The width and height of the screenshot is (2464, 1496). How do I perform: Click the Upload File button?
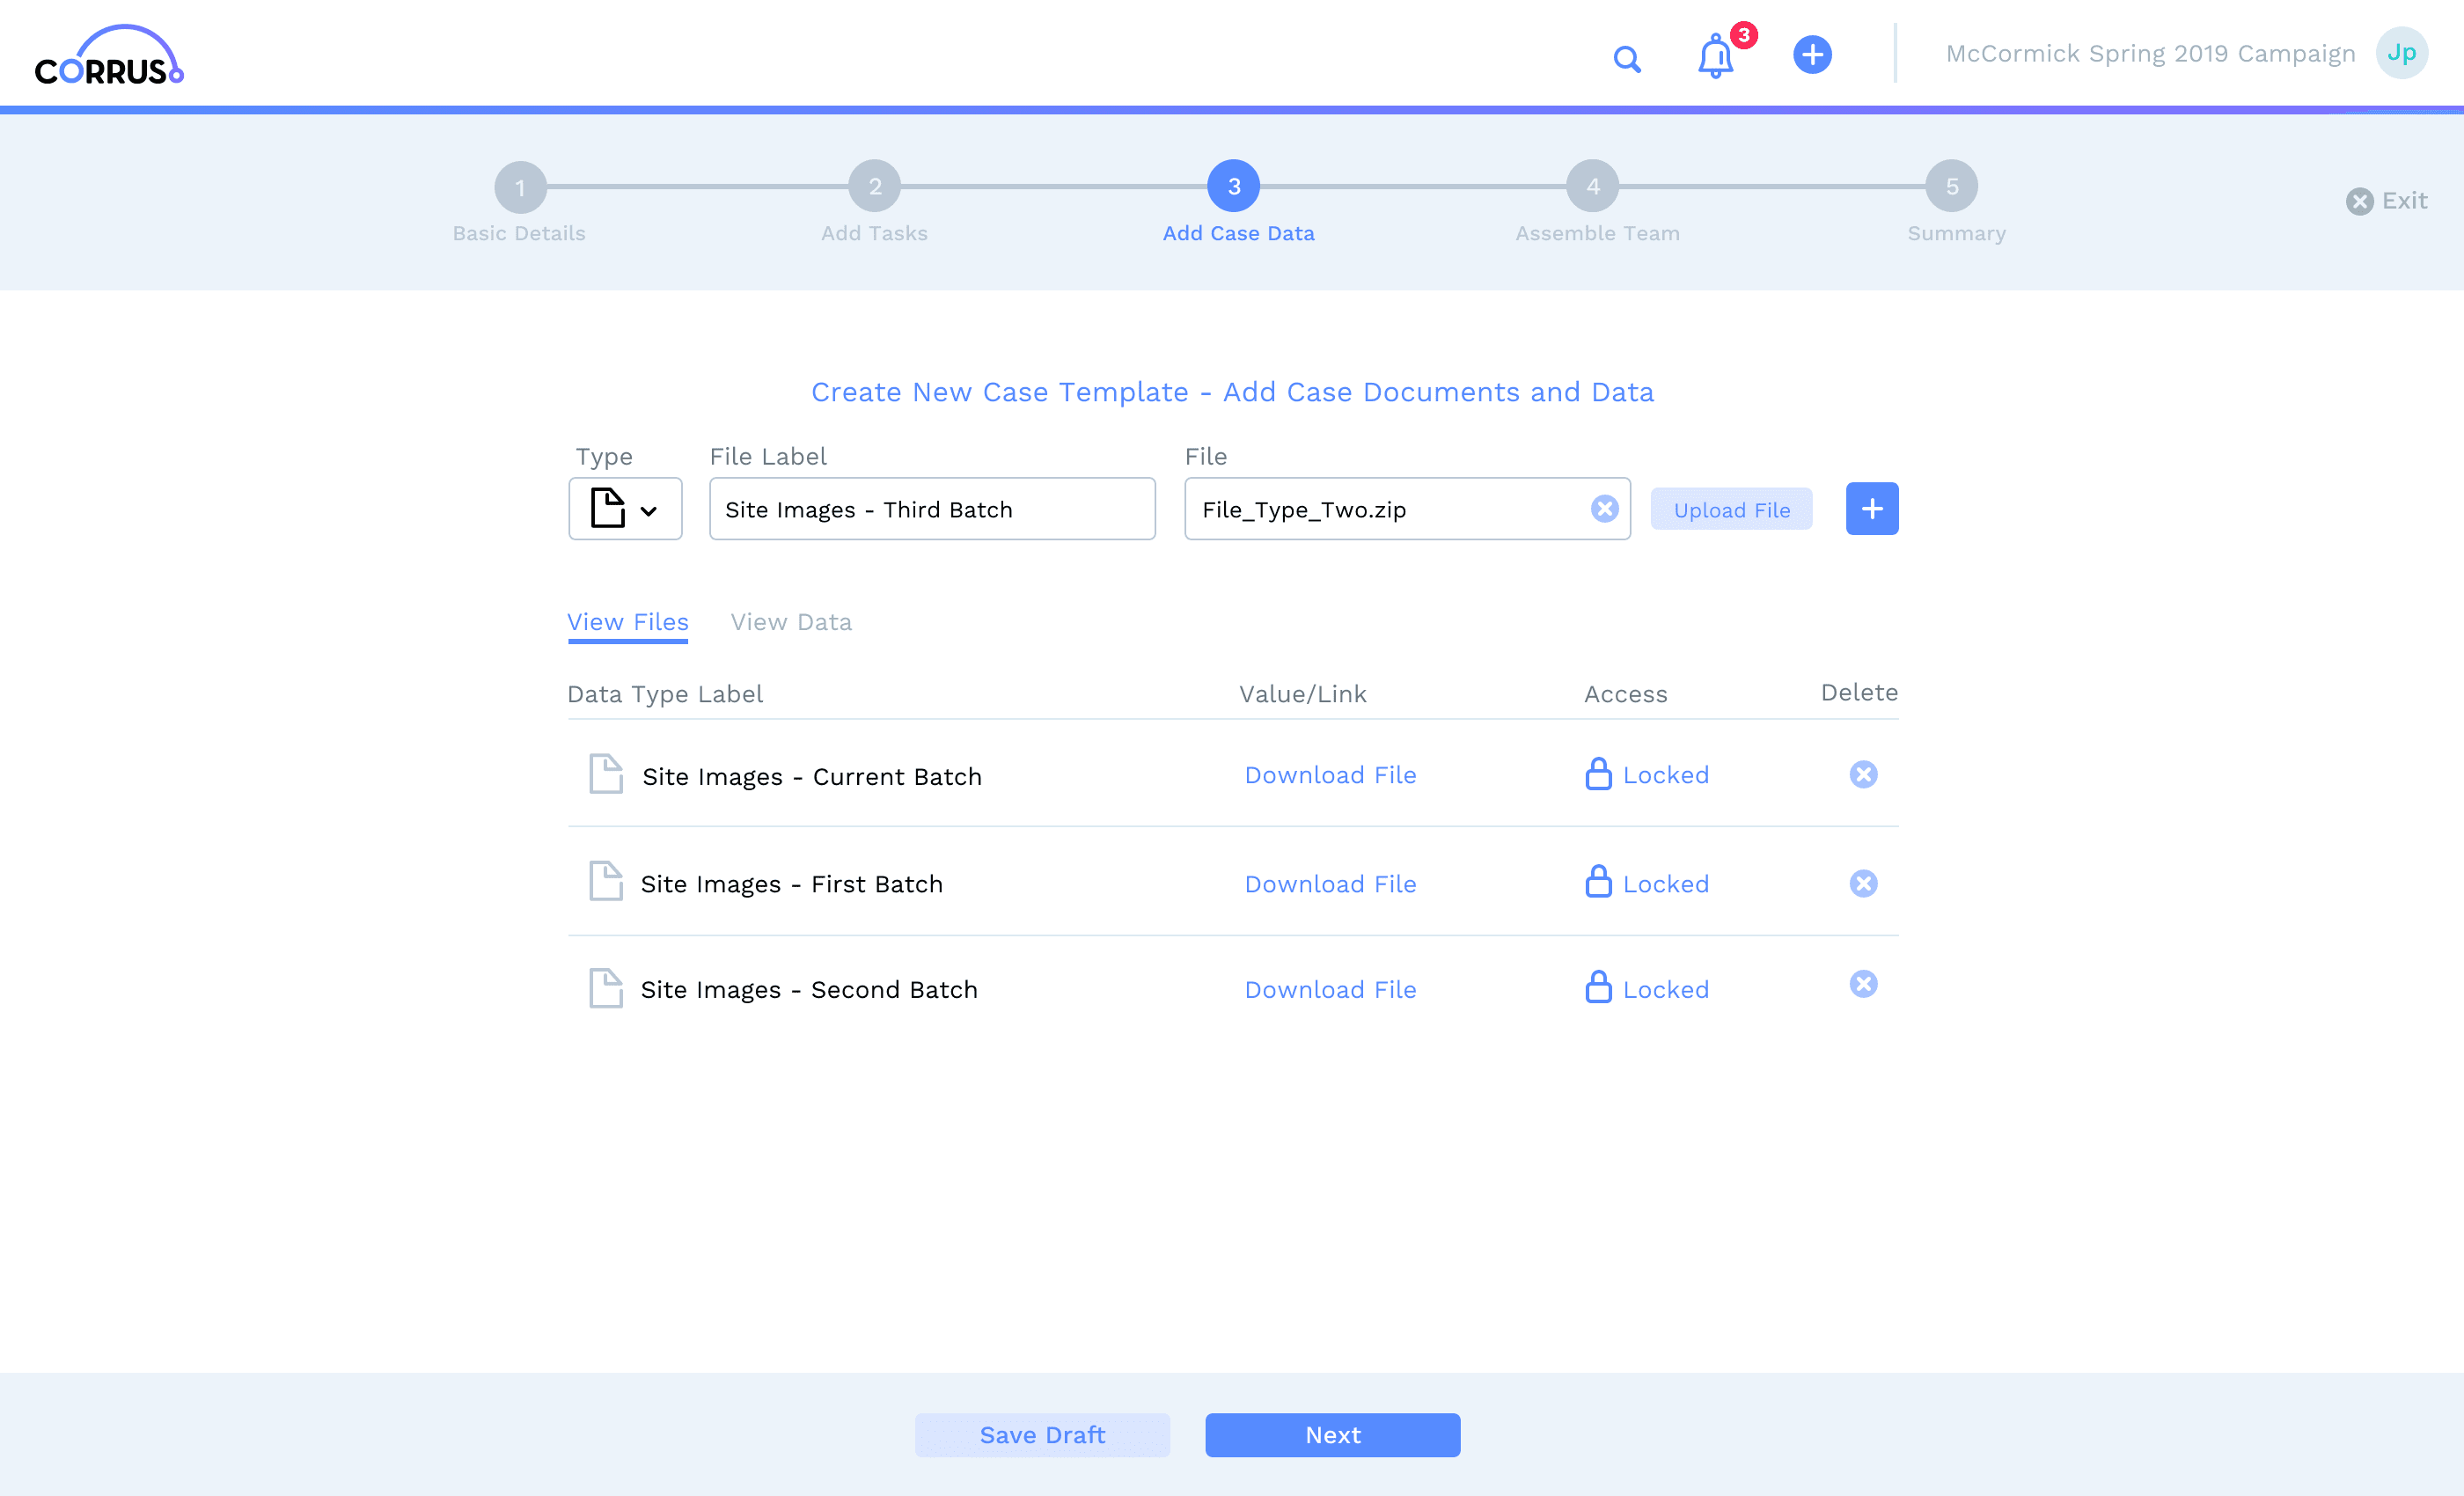pos(1731,510)
